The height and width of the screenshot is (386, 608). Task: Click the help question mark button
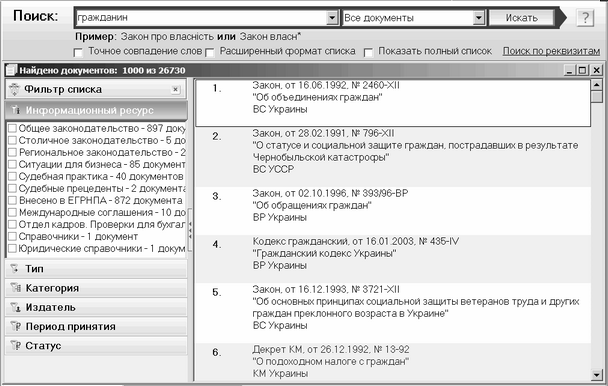click(585, 18)
